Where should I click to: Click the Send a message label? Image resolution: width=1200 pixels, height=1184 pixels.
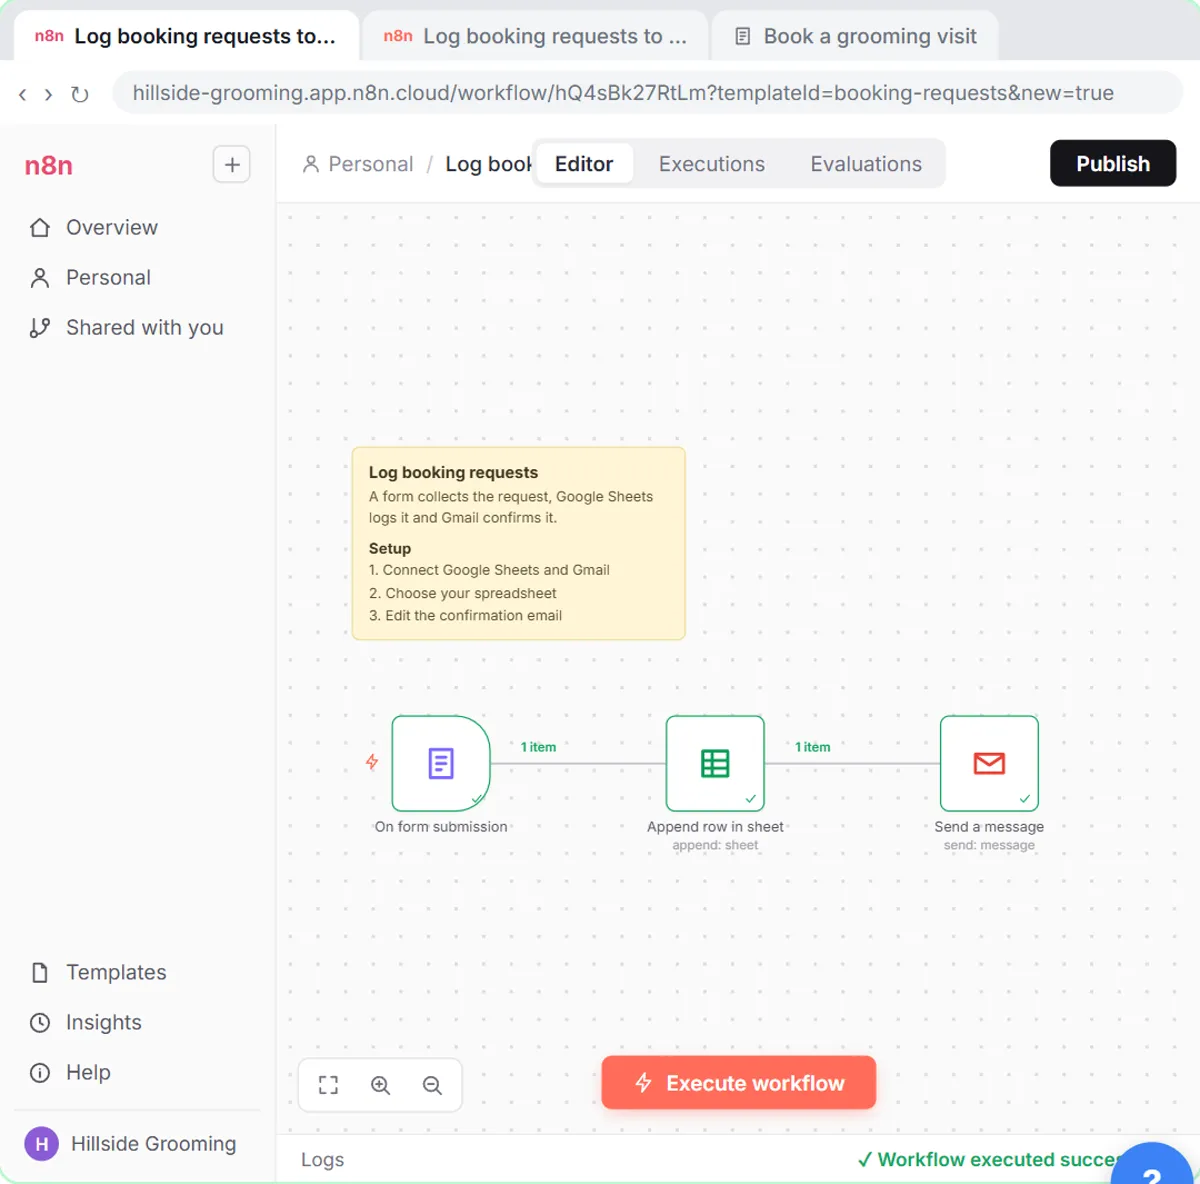pyautogui.click(x=989, y=827)
